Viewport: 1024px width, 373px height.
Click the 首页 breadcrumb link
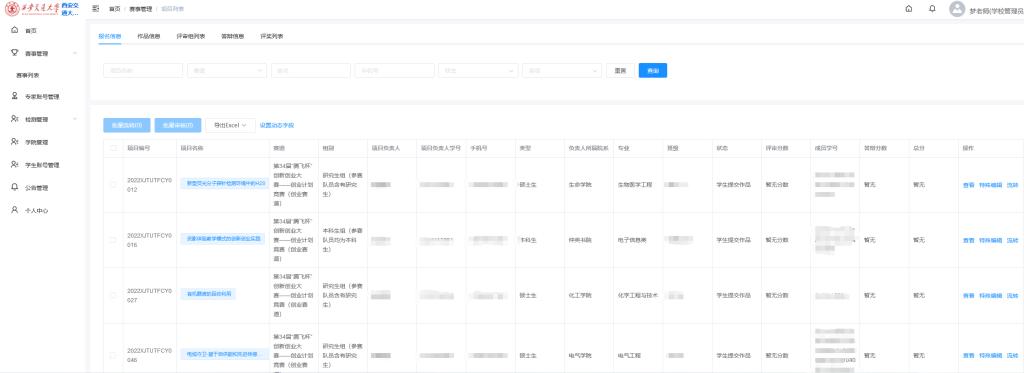[115, 9]
